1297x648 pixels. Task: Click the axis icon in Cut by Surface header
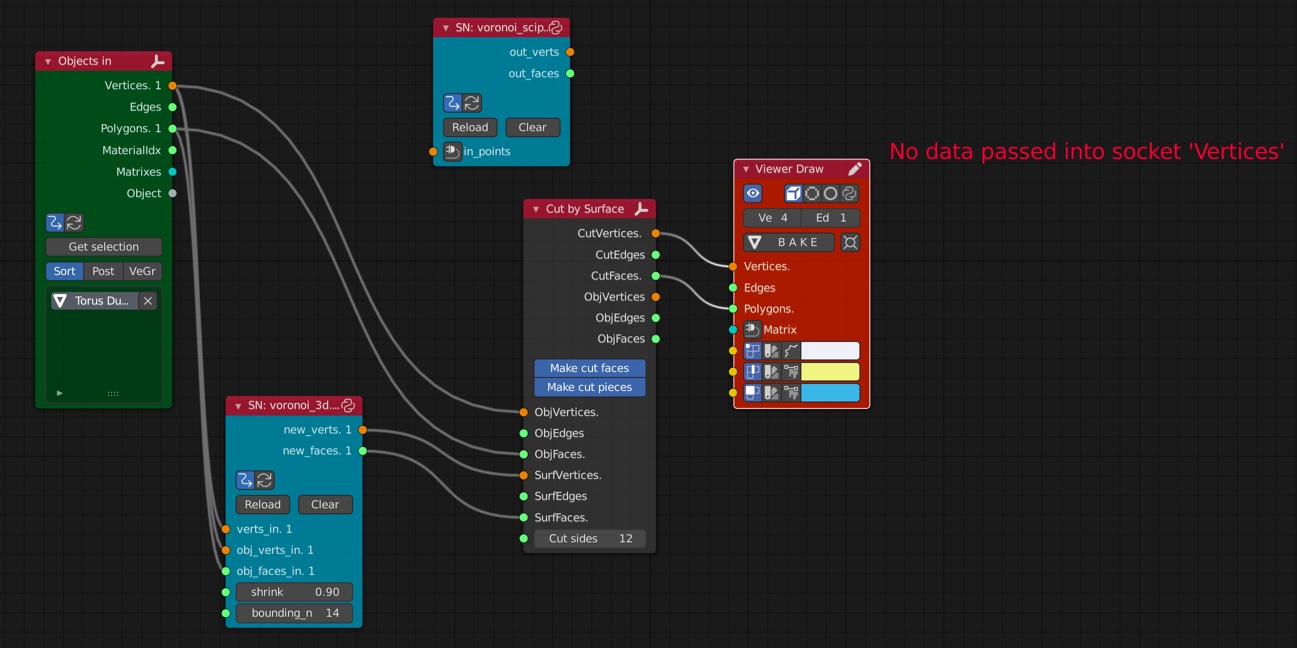[641, 209]
